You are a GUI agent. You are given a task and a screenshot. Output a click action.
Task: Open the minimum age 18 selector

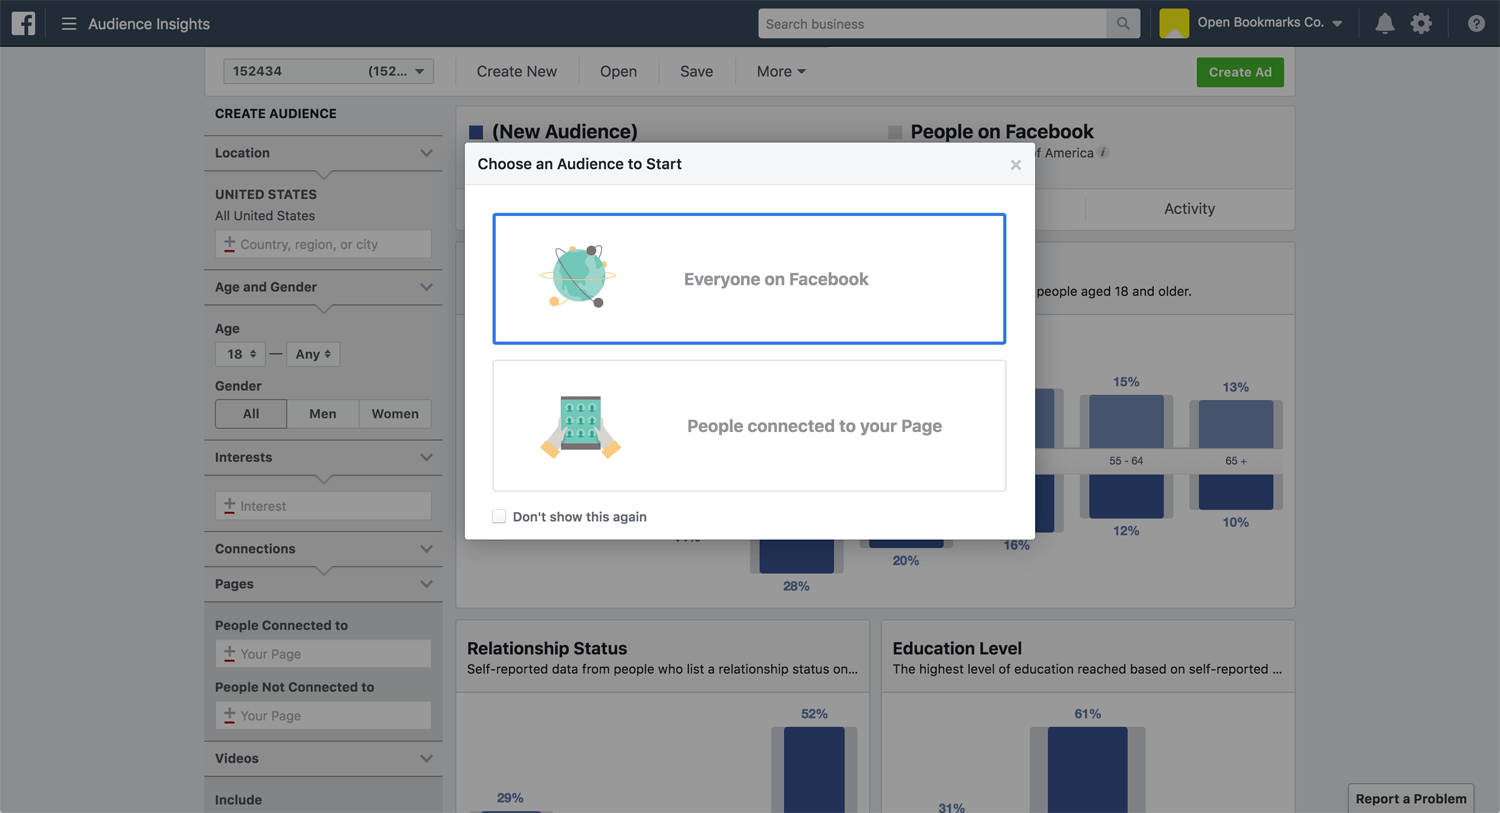coord(240,354)
